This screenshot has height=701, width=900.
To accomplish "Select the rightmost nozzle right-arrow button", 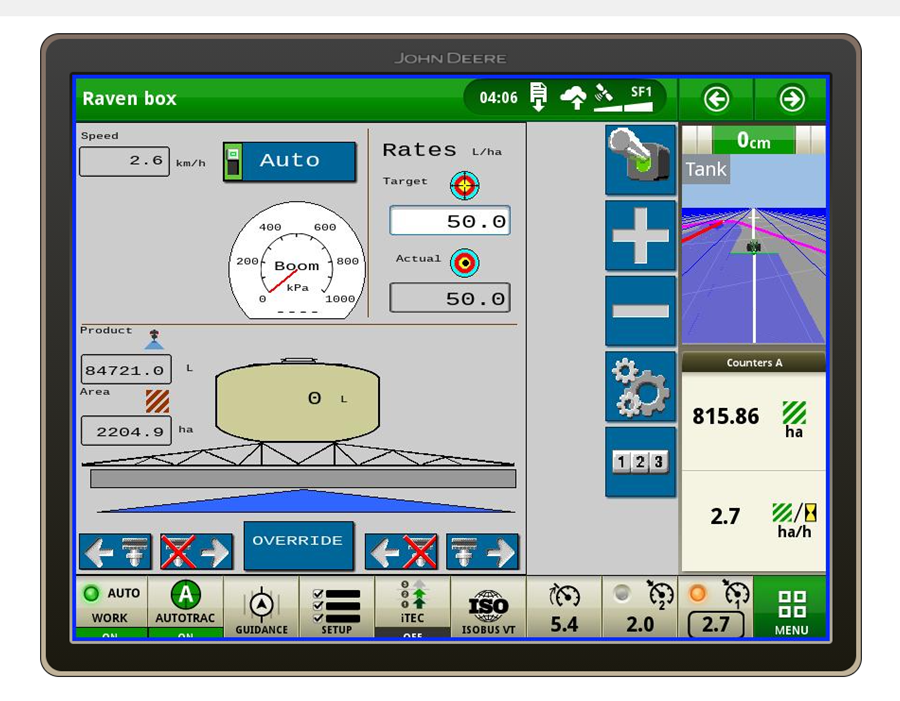I will (482, 552).
